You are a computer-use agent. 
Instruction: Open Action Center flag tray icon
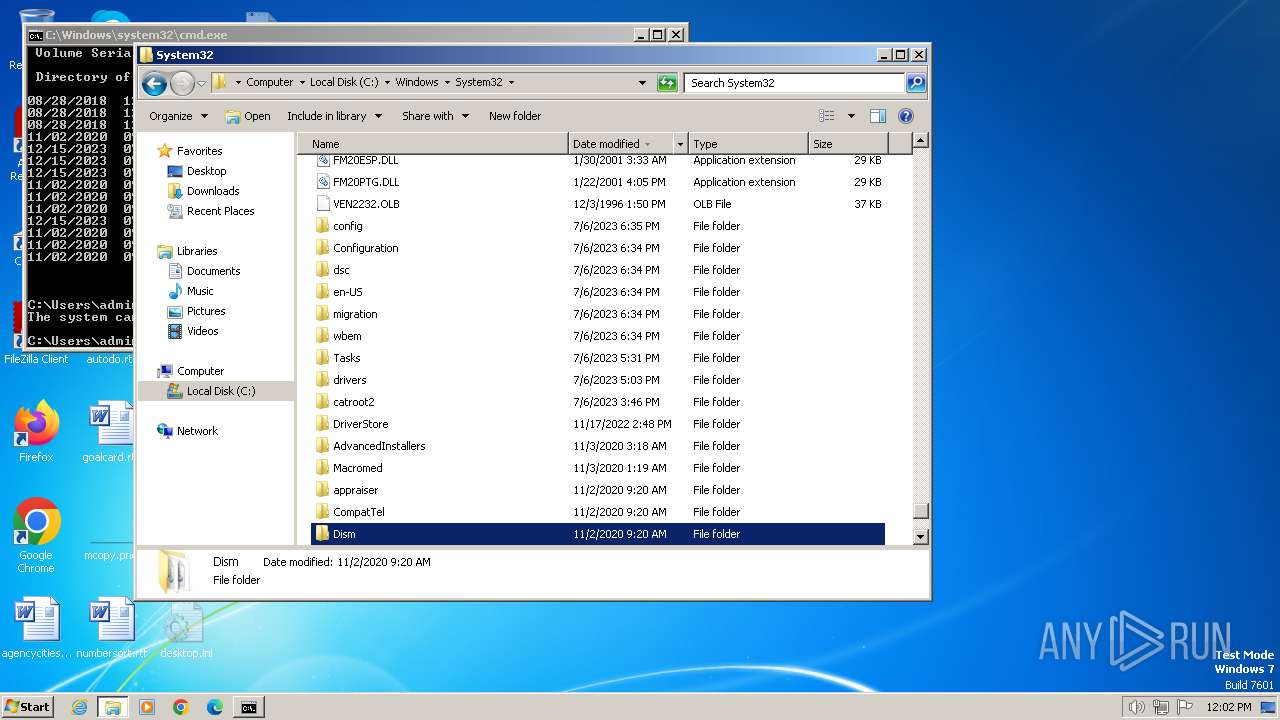[x=1185, y=707]
